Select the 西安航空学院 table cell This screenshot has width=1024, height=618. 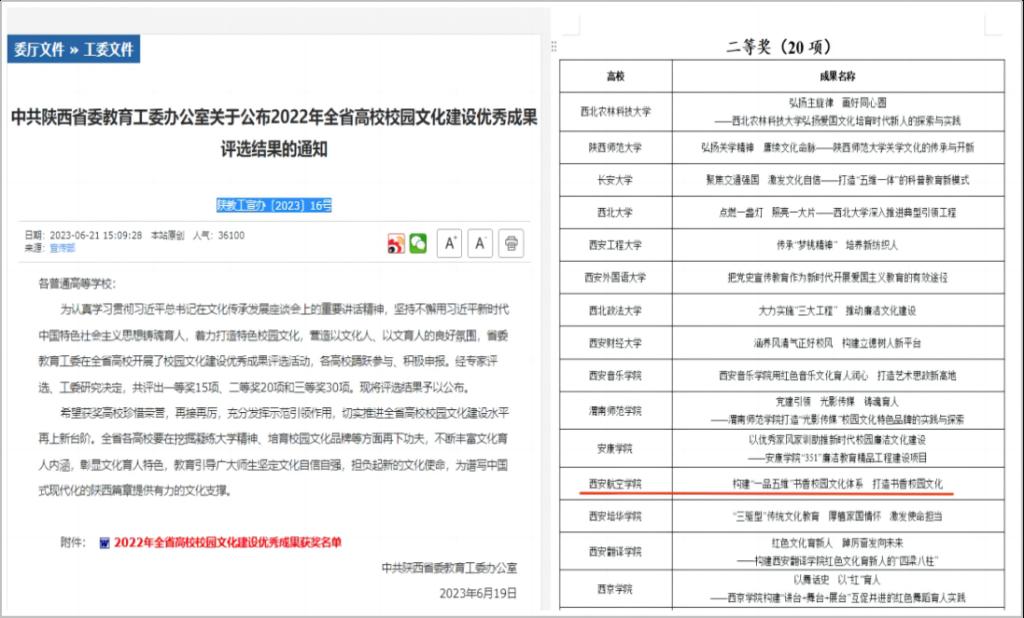click(615, 484)
